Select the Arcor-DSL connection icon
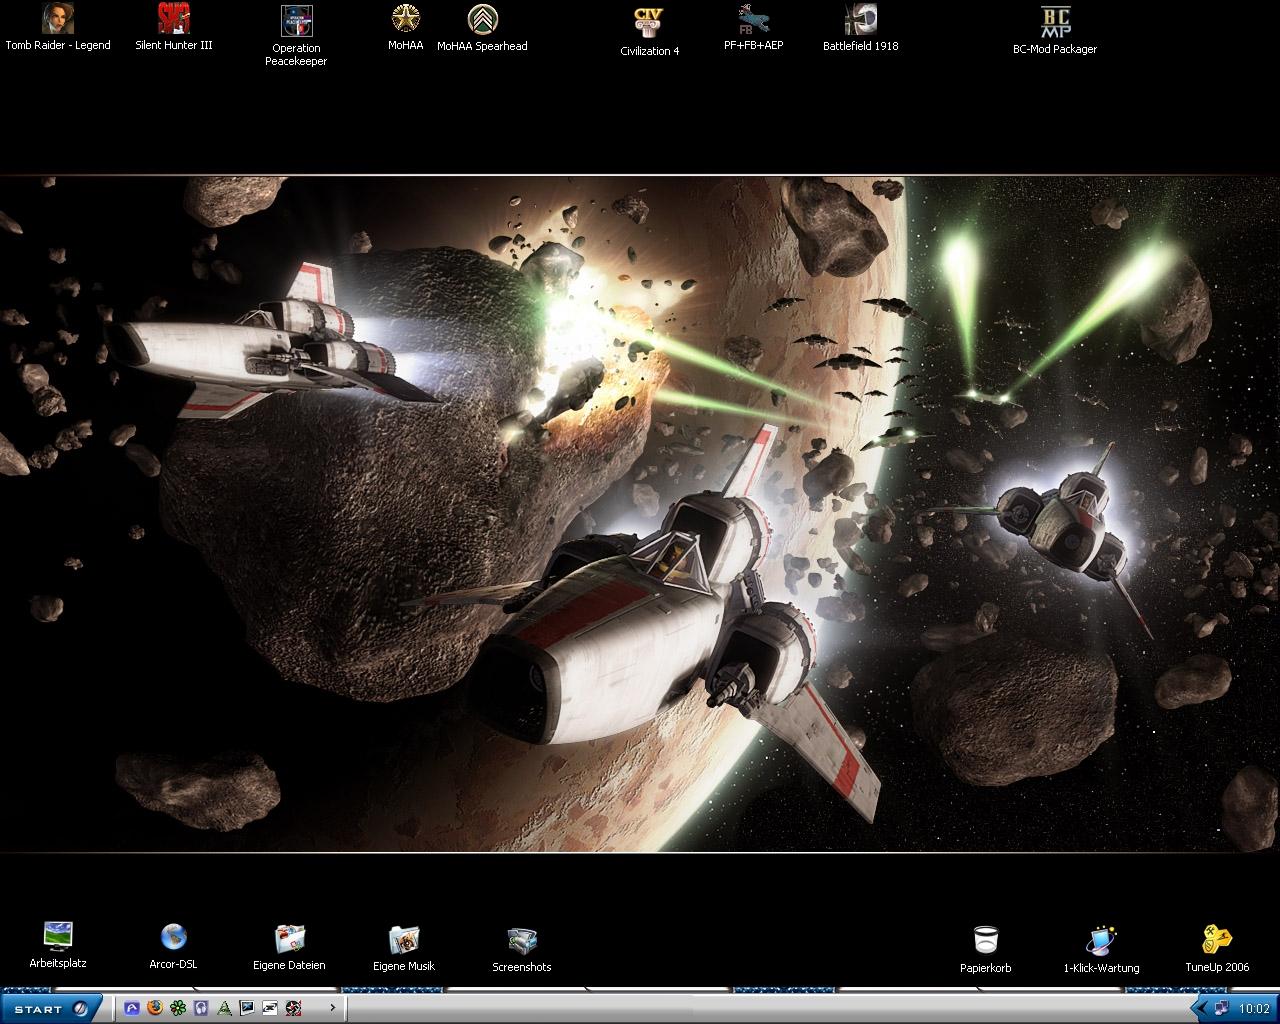Image resolution: width=1280 pixels, height=1024 pixels. tap(173, 946)
